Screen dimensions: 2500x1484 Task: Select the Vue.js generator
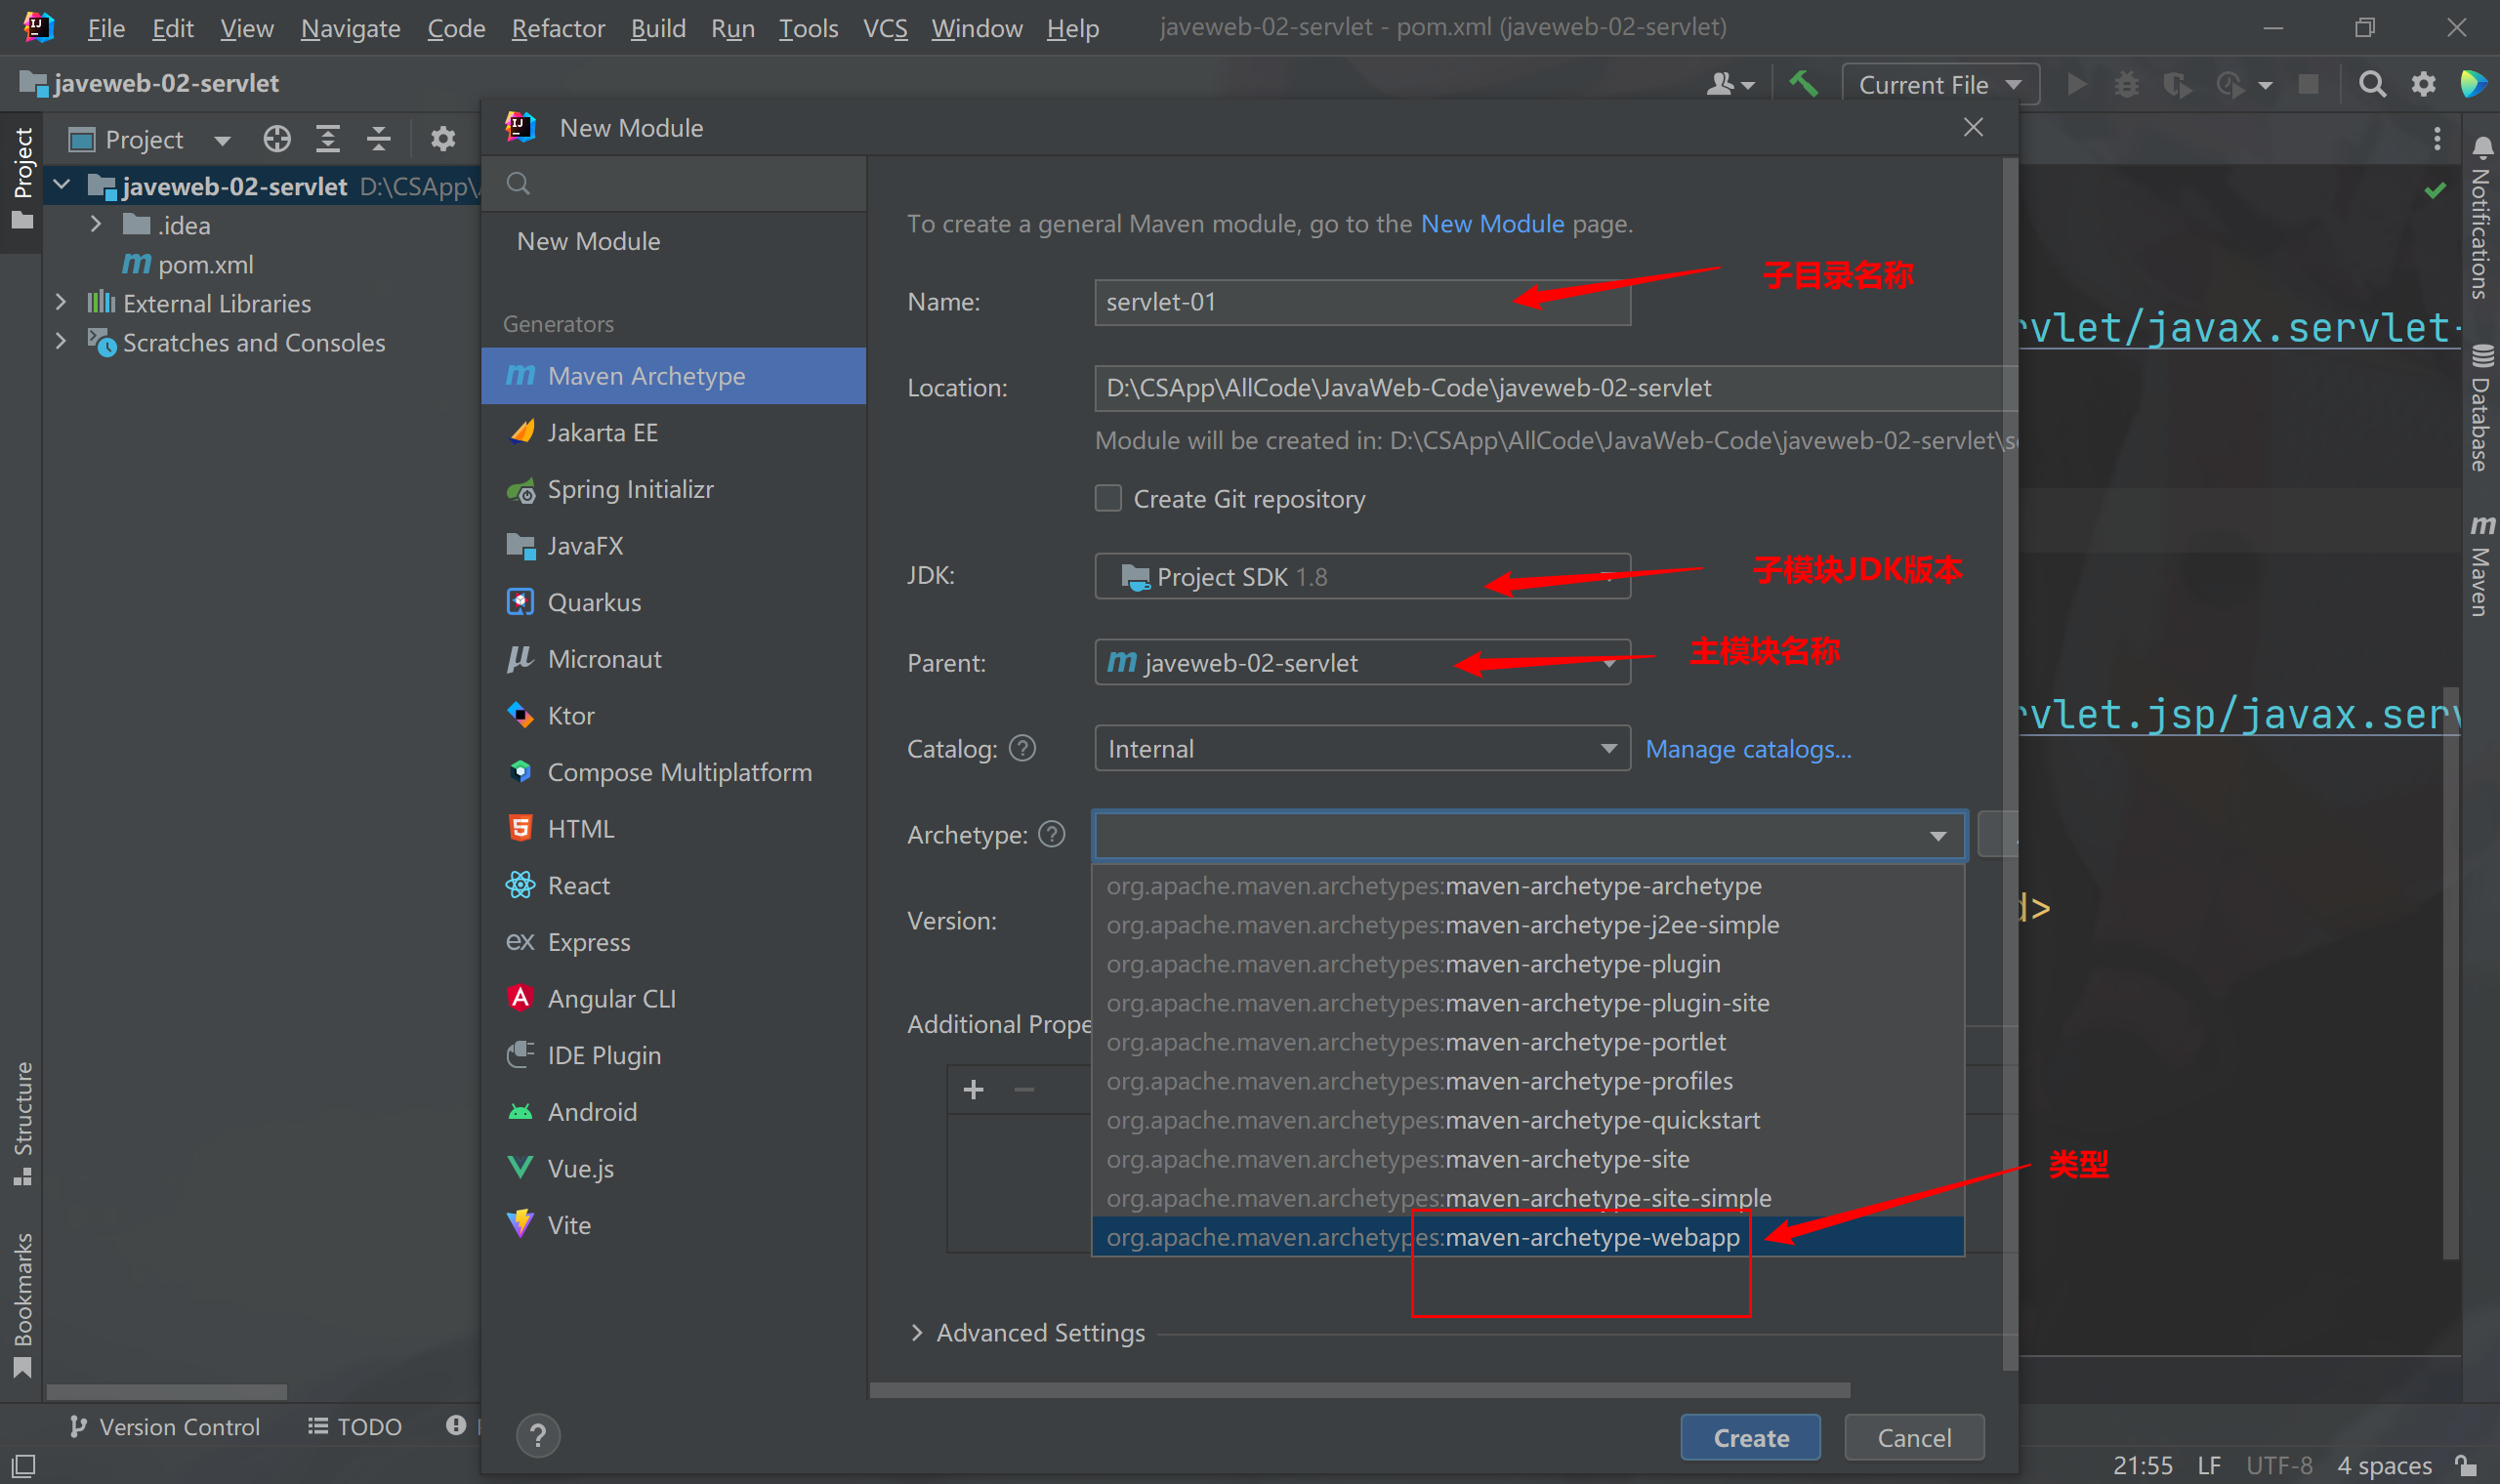673,1169
